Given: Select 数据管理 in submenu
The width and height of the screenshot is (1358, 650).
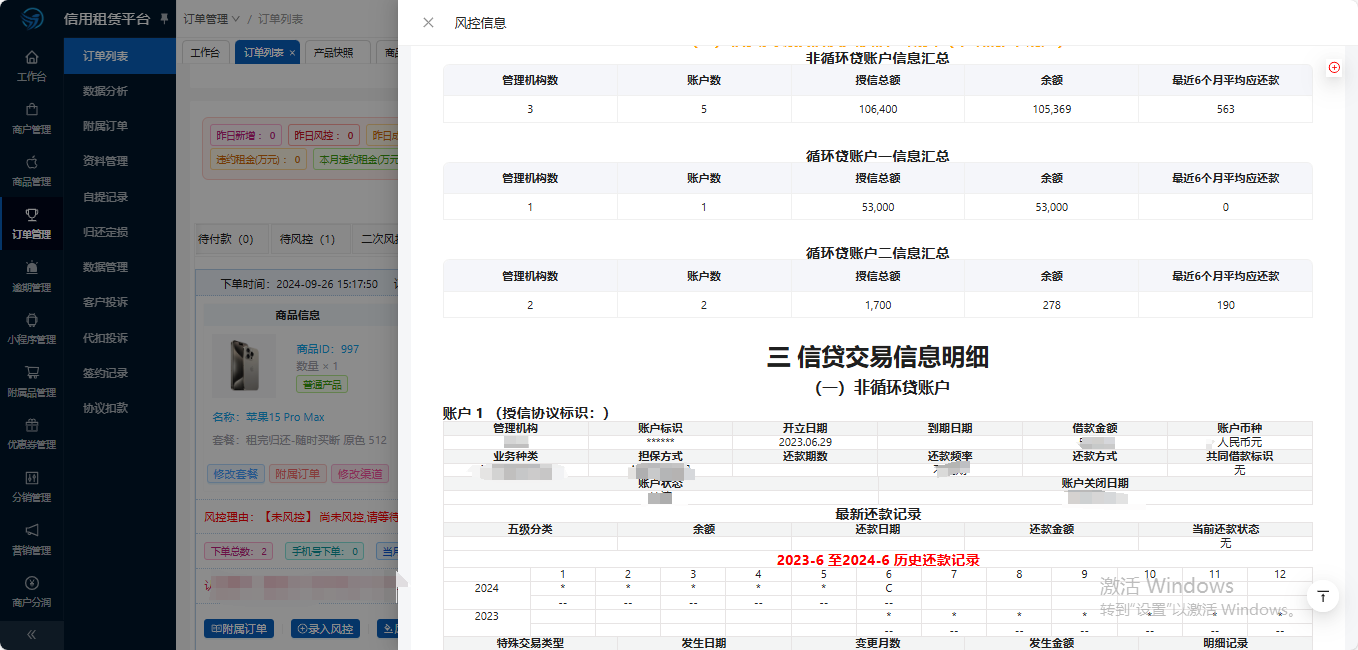Looking at the screenshot, I should (105, 267).
